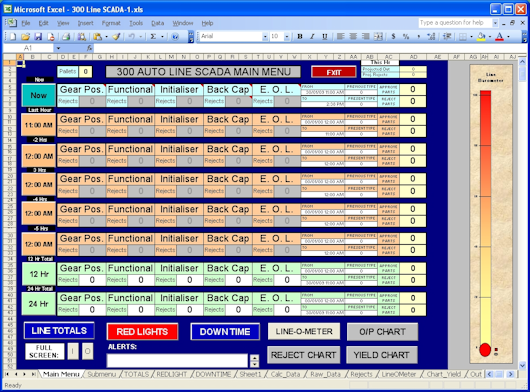The width and height of the screenshot is (530, 392).
Task: Click the Save icon in the toolbar
Action: [x=38, y=36]
